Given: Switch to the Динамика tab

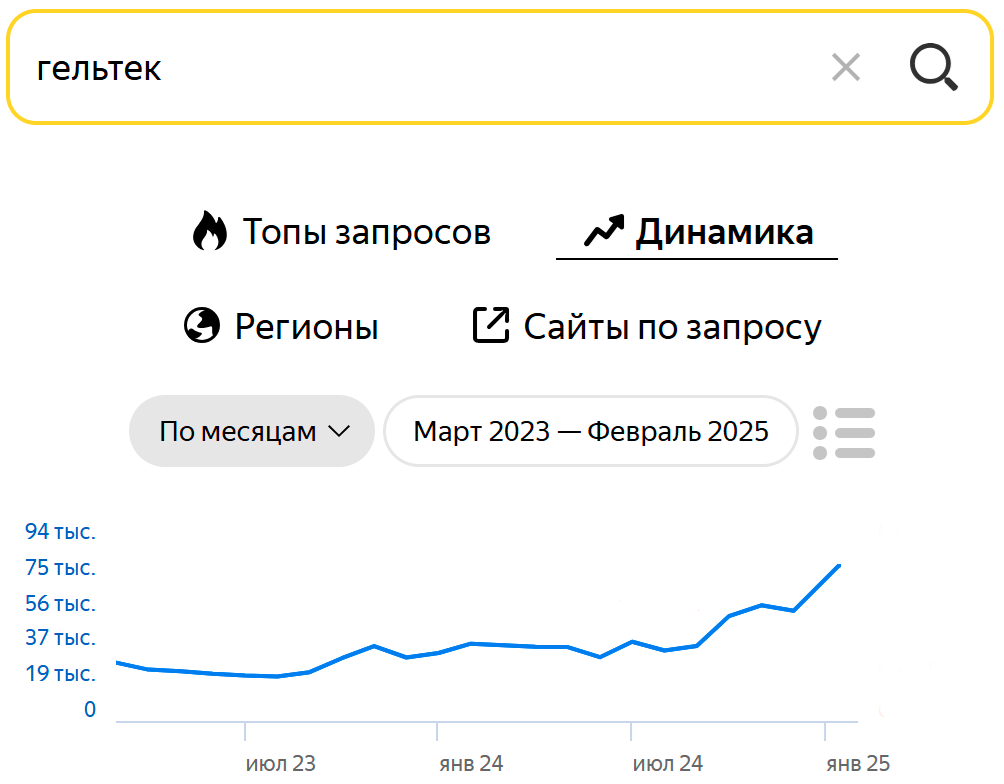Looking at the screenshot, I should tap(697, 233).
